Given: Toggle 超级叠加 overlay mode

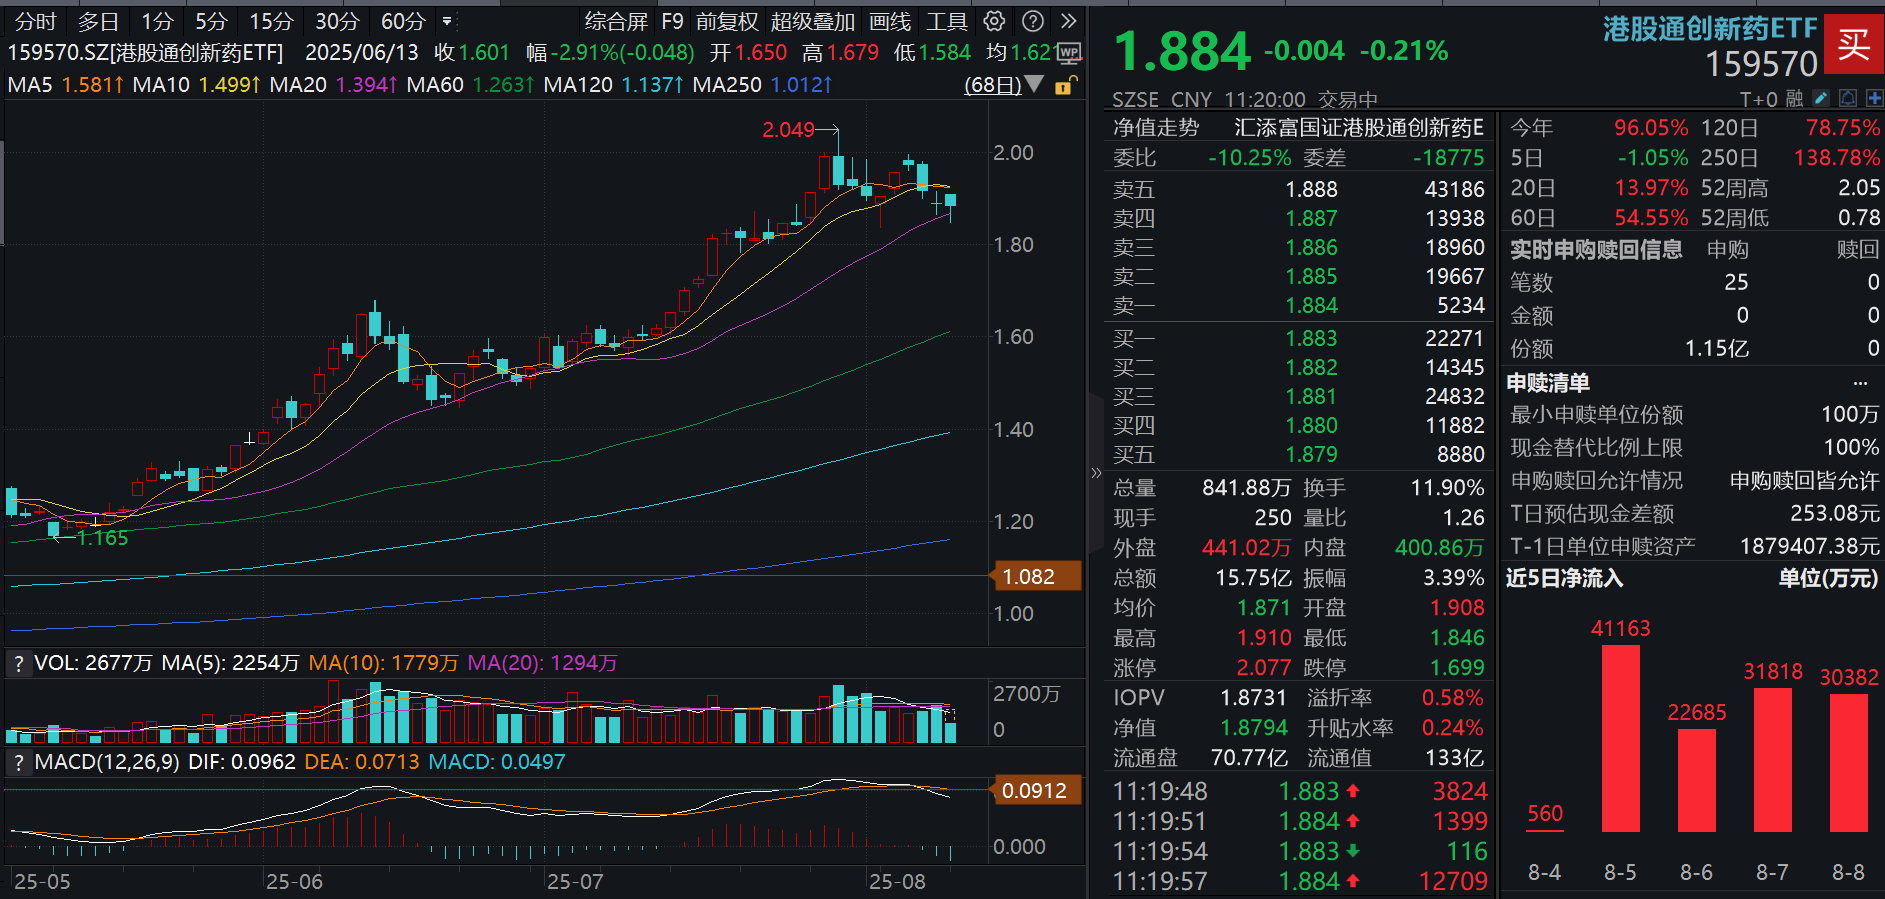Looking at the screenshot, I should tap(812, 21).
